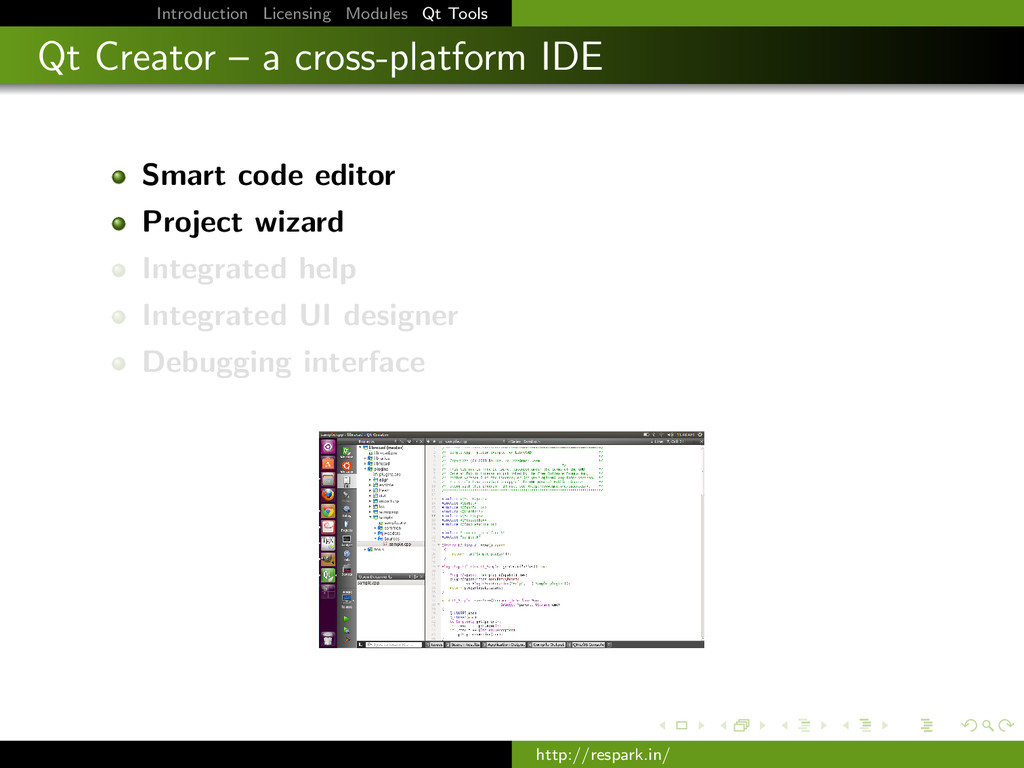Click the 'Integrated help' bullet text
The height and width of the screenshot is (768, 1024).
pyautogui.click(x=249, y=269)
